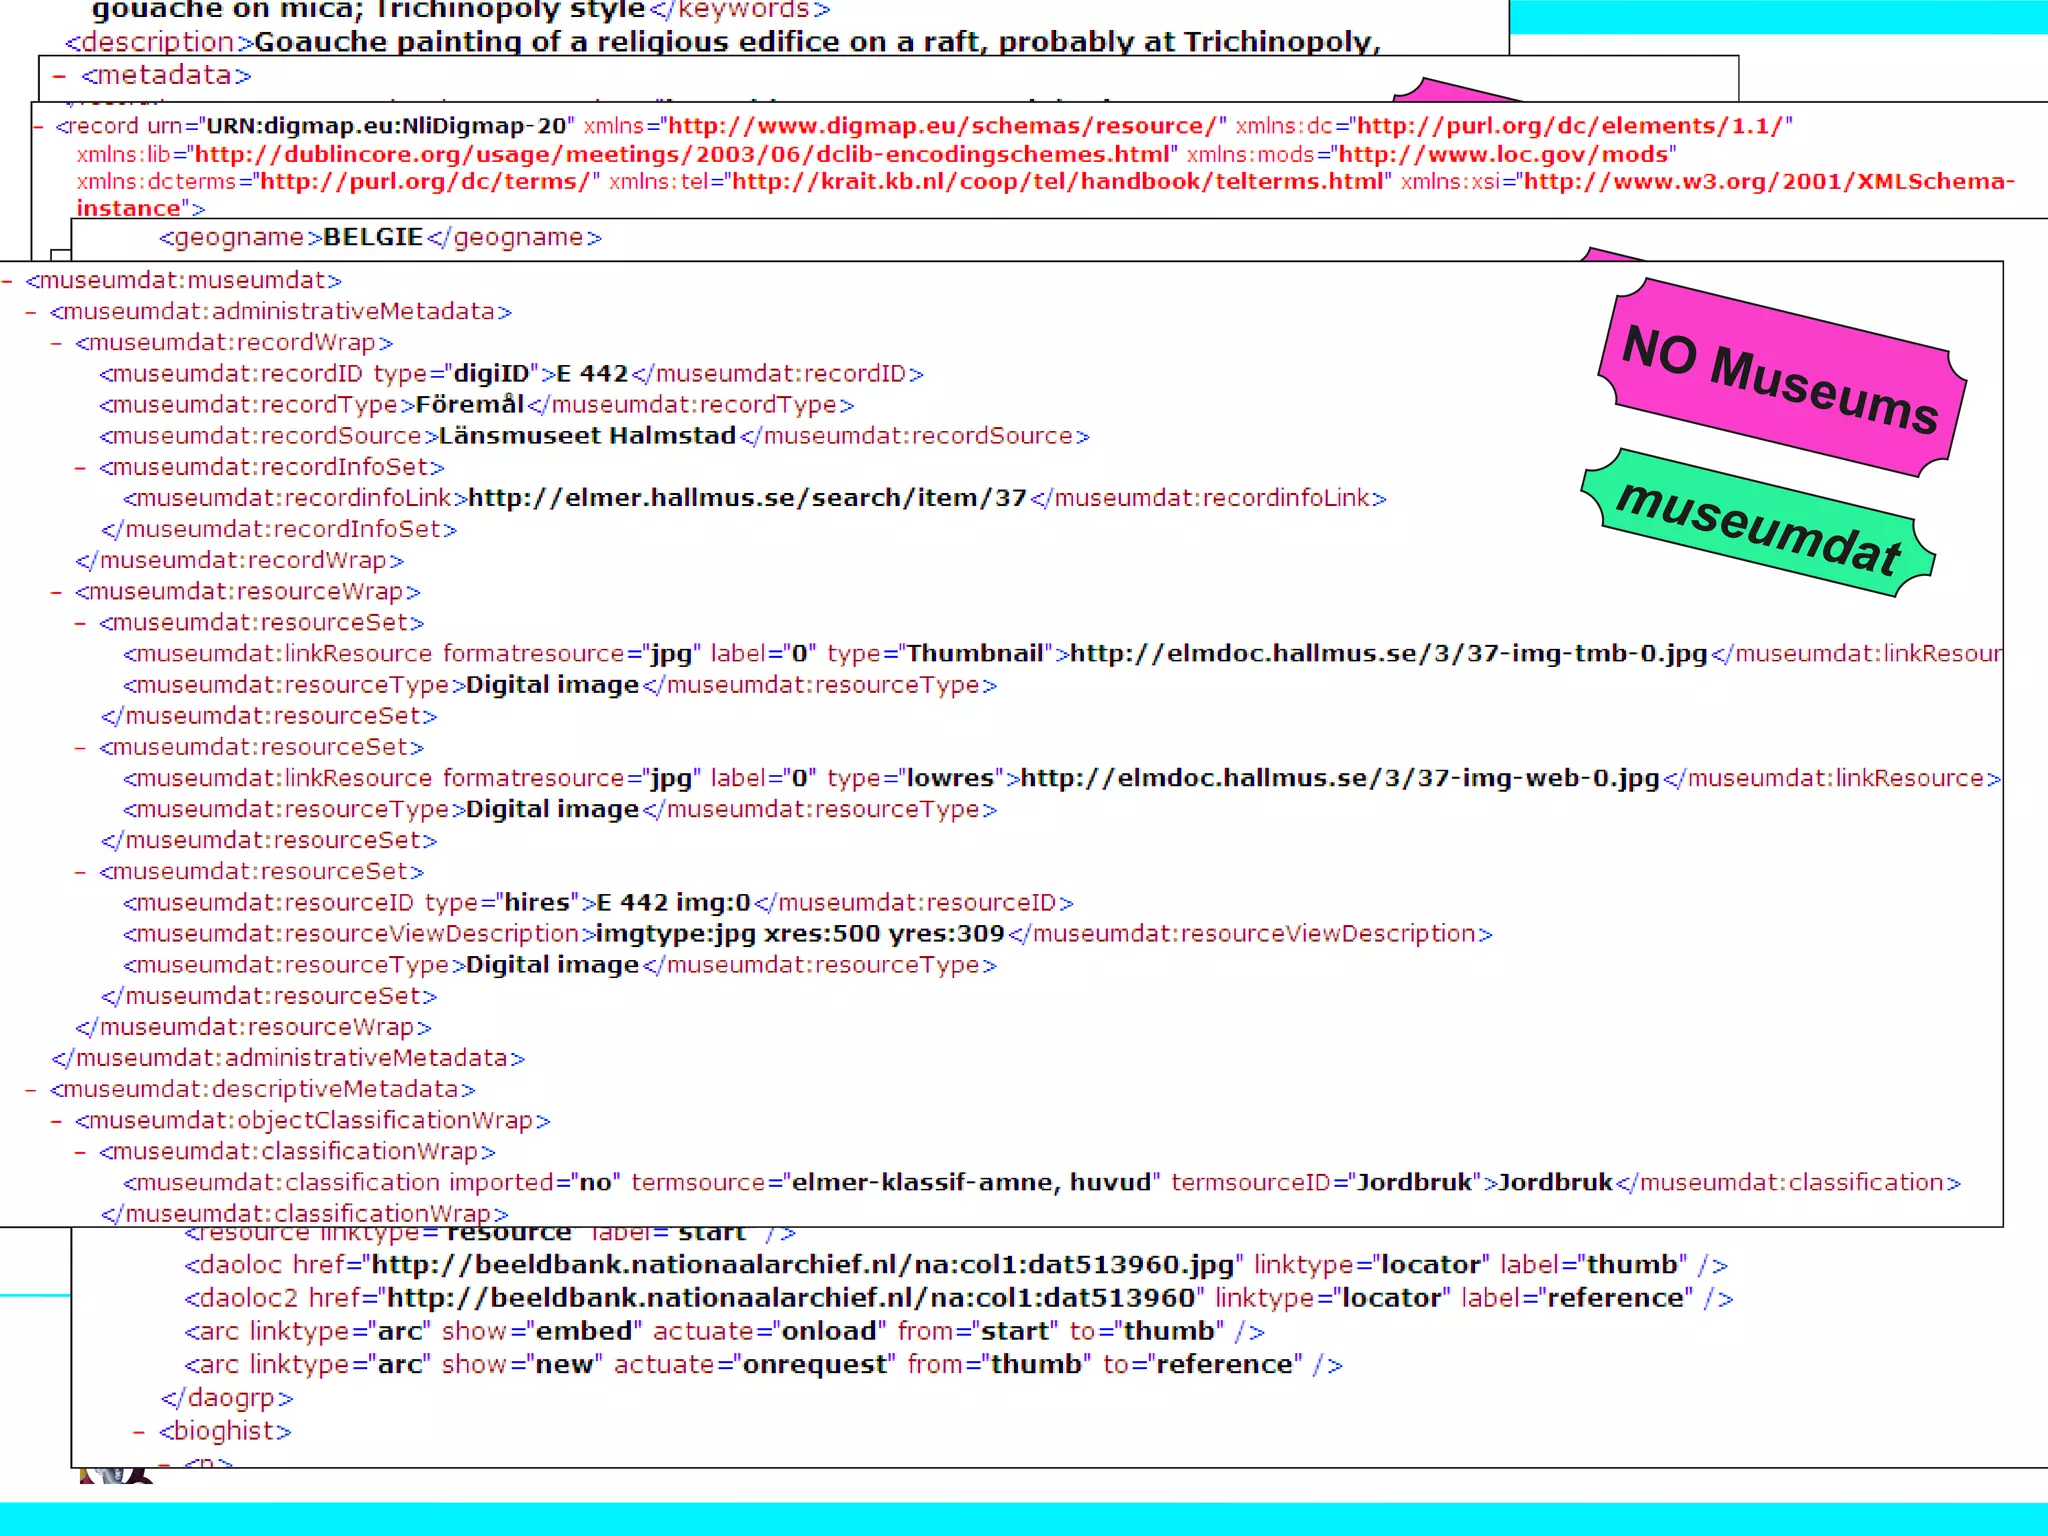Open the 37-img-tmb-0.jpg thumbnail URL
Image resolution: width=2048 pixels, height=1536 pixels.
(x=1388, y=654)
